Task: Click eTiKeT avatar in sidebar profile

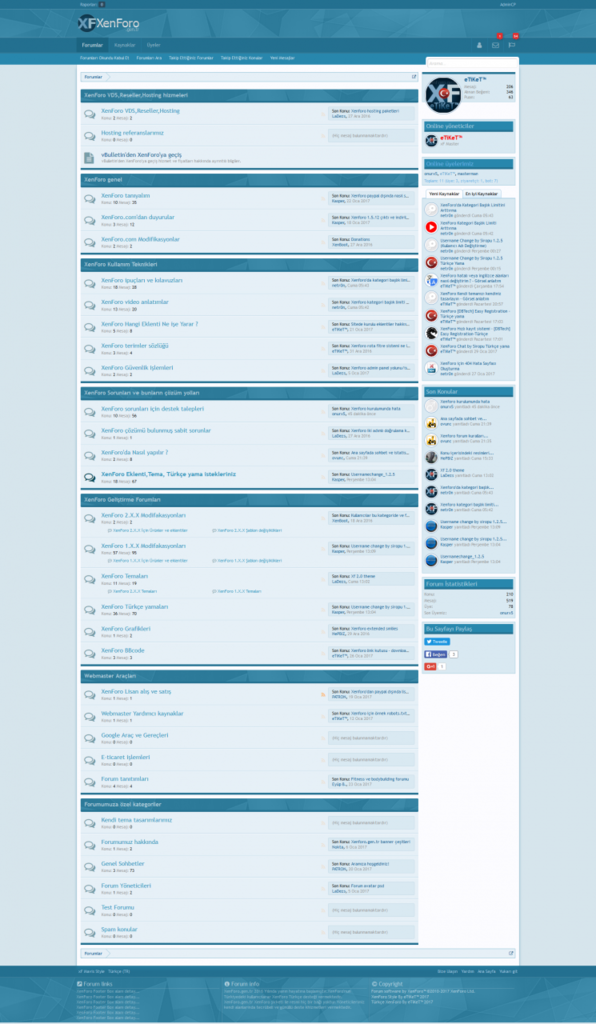Action: (443, 95)
